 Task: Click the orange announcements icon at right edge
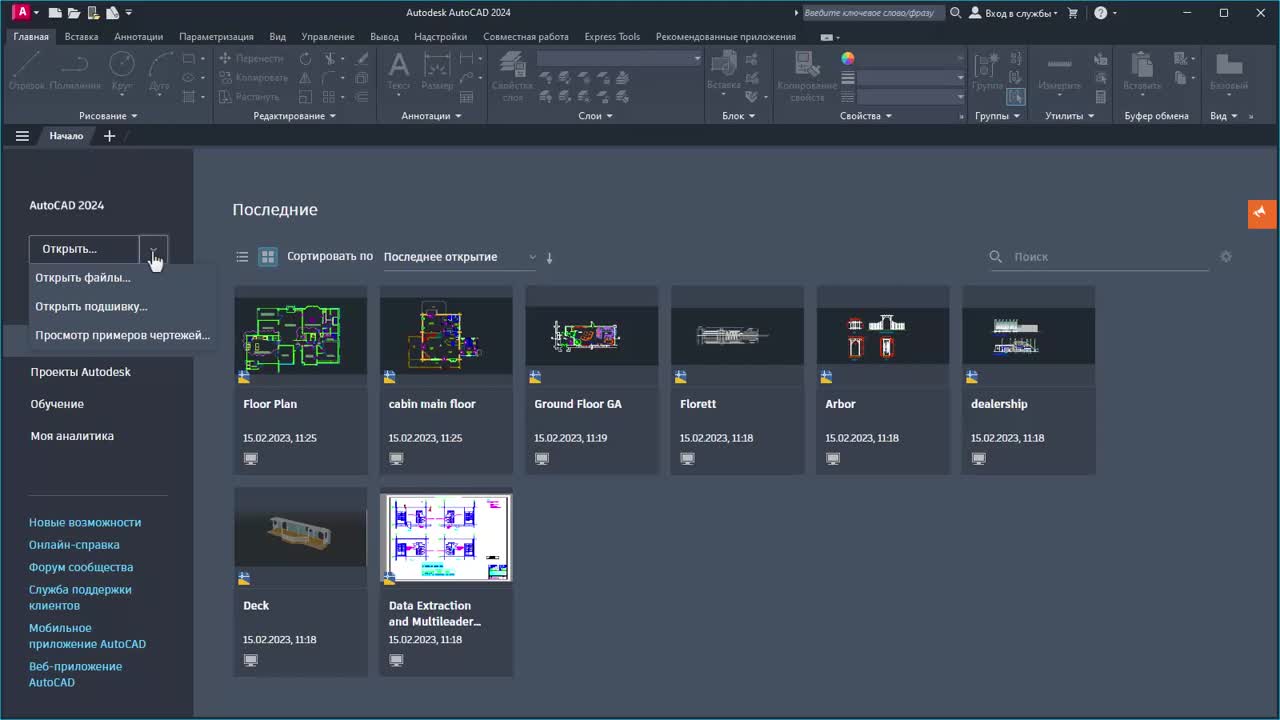[x=1261, y=213]
